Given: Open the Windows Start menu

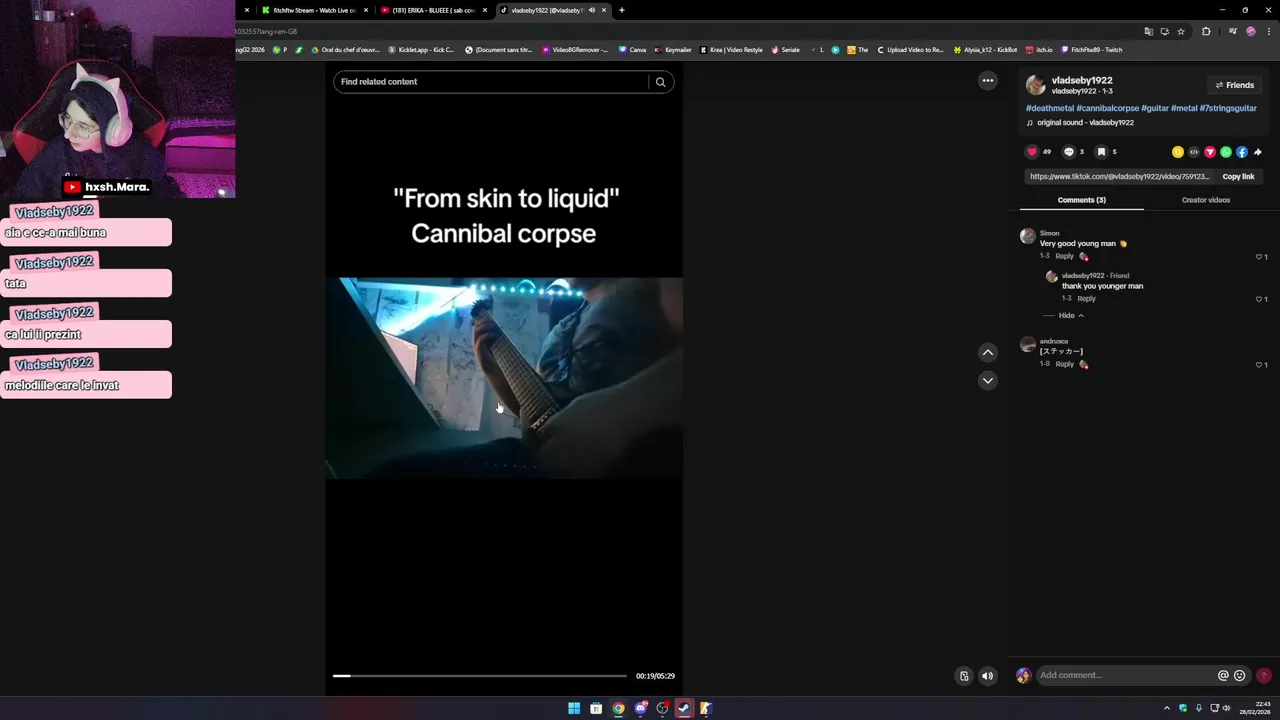Looking at the screenshot, I should click(x=574, y=708).
